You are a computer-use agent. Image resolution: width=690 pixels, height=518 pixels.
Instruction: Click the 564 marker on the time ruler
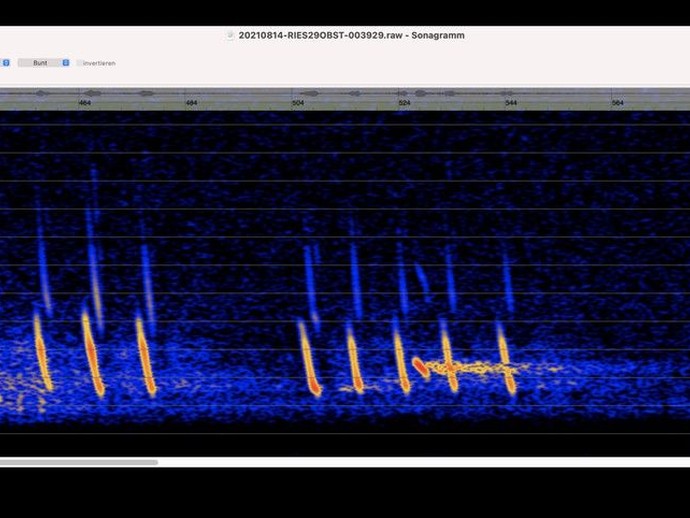pyautogui.click(x=617, y=103)
